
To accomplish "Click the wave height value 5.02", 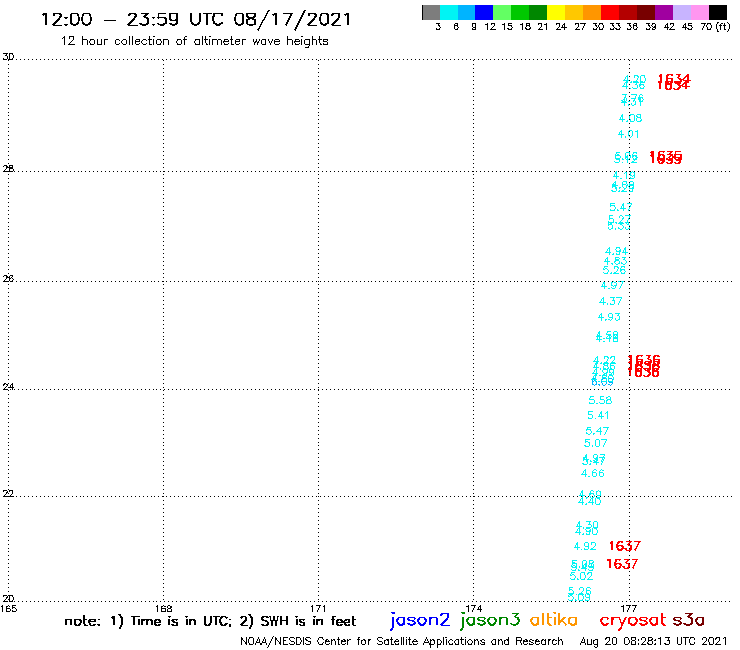I will point(581,576).
